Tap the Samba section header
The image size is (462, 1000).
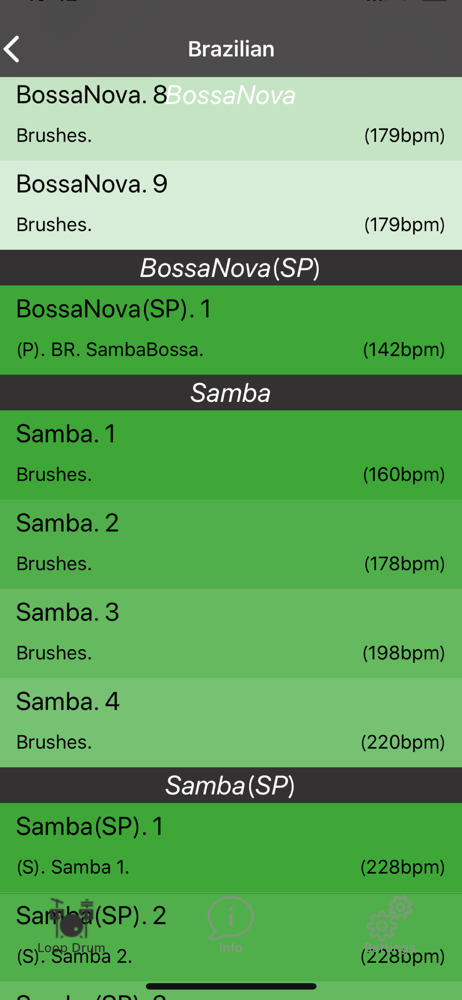point(231,393)
